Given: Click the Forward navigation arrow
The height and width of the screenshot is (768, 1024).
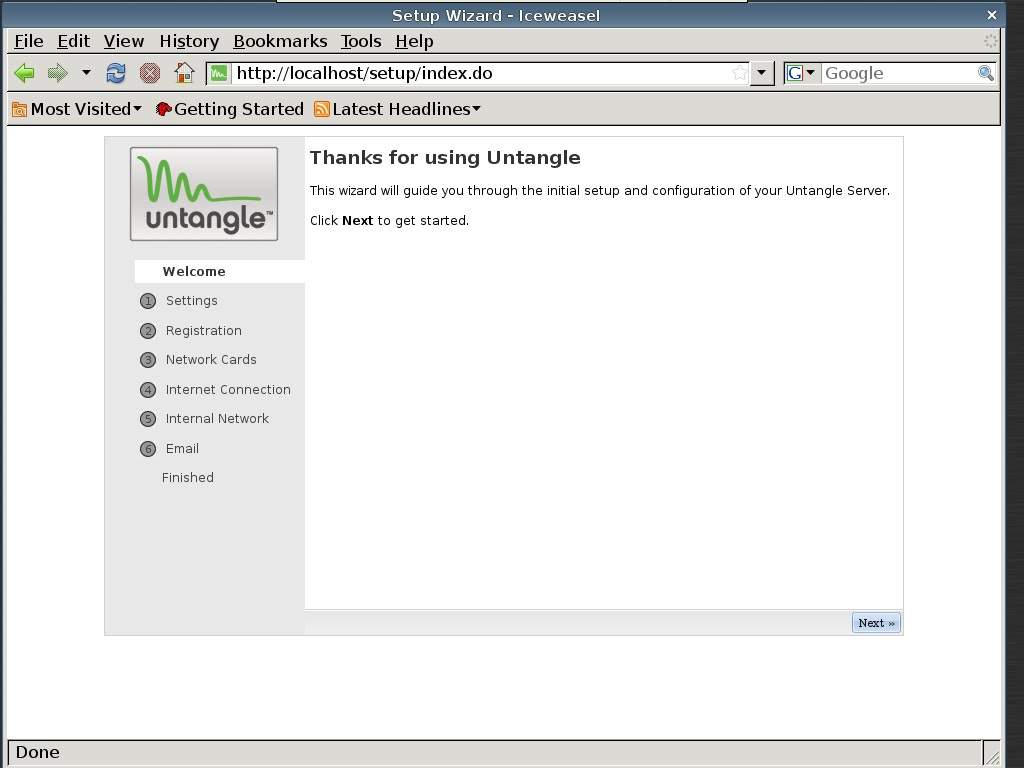Looking at the screenshot, I should (56, 72).
